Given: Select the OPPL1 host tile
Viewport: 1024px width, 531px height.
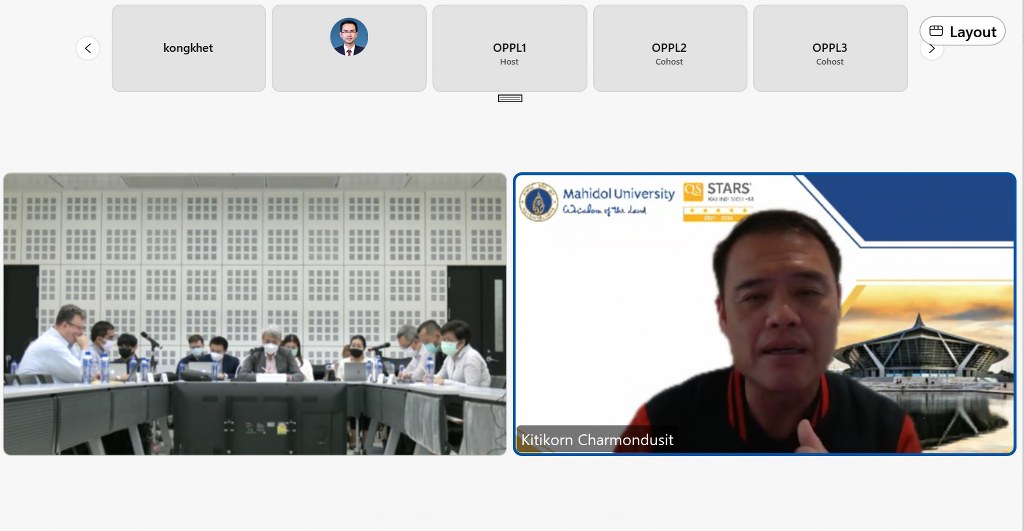Looking at the screenshot, I should pyautogui.click(x=509, y=48).
